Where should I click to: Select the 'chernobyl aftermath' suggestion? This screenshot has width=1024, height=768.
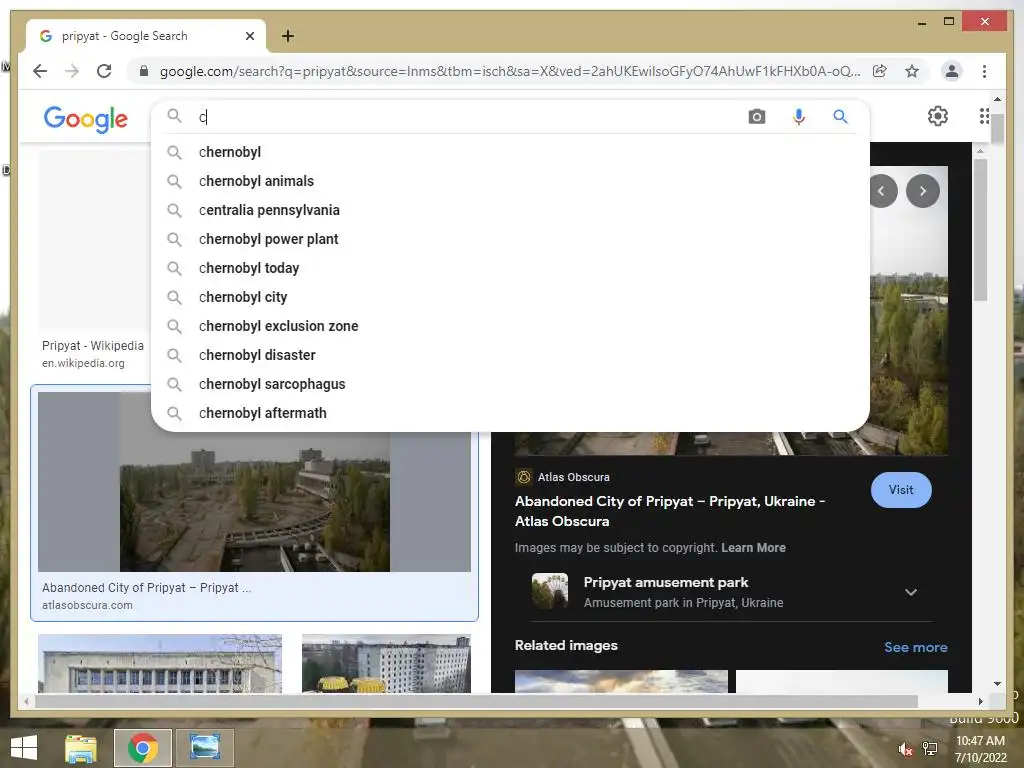pyautogui.click(x=510, y=413)
